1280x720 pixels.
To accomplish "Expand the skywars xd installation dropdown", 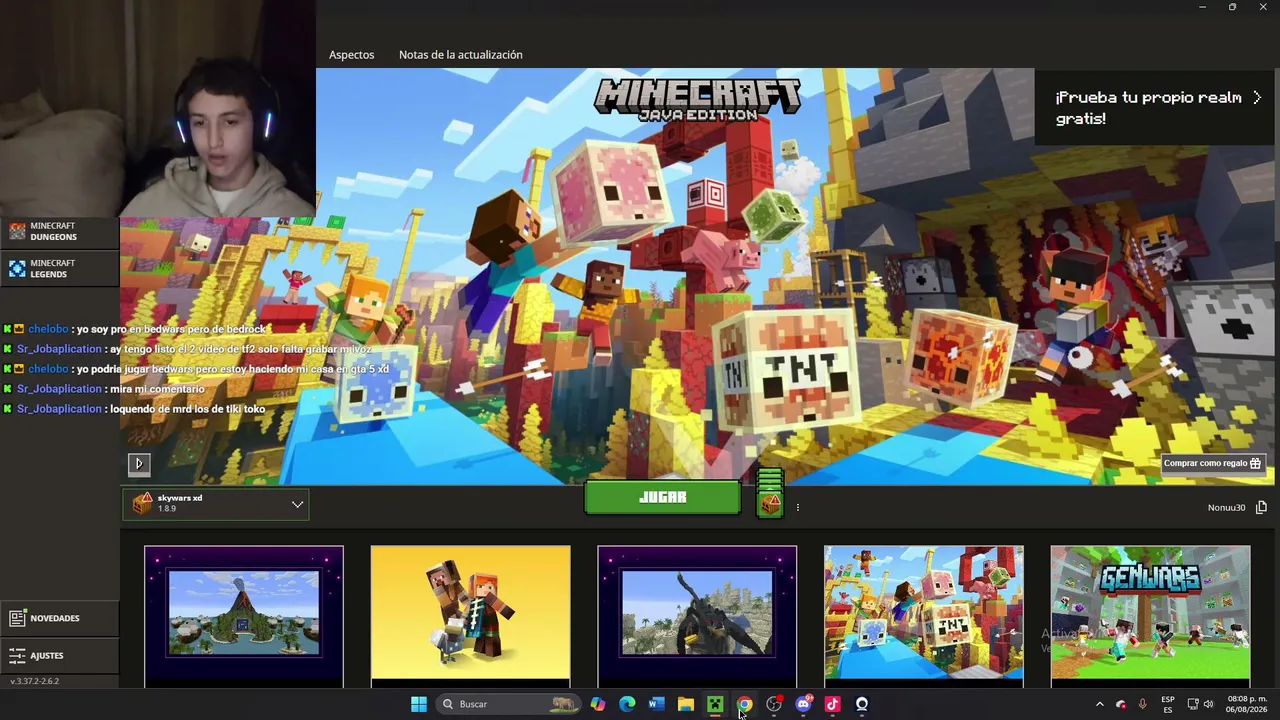I will [216, 505].
